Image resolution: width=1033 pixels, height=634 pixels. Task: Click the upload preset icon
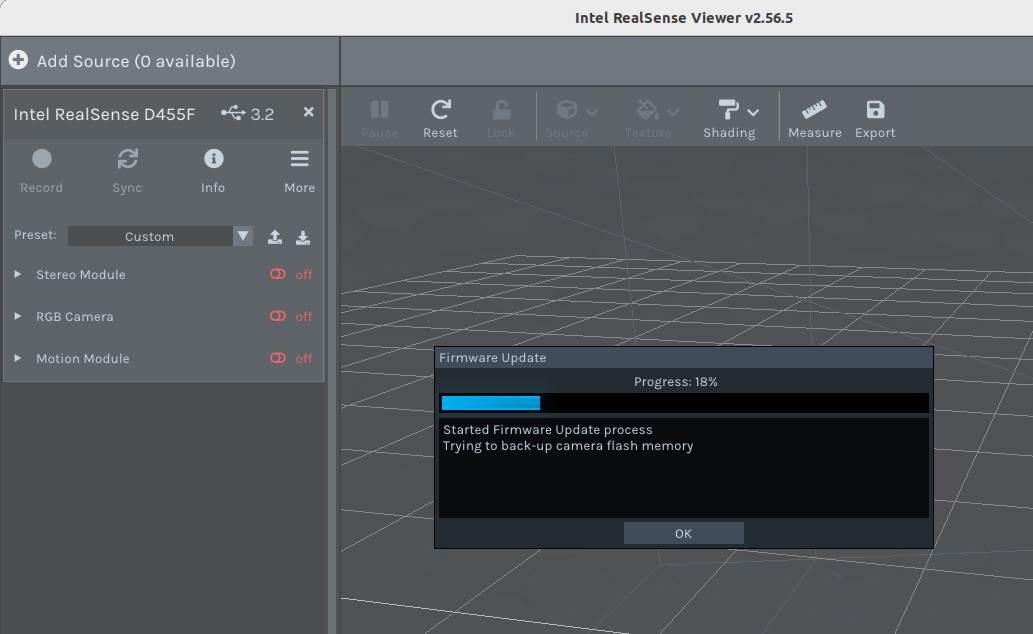pyautogui.click(x=275, y=237)
